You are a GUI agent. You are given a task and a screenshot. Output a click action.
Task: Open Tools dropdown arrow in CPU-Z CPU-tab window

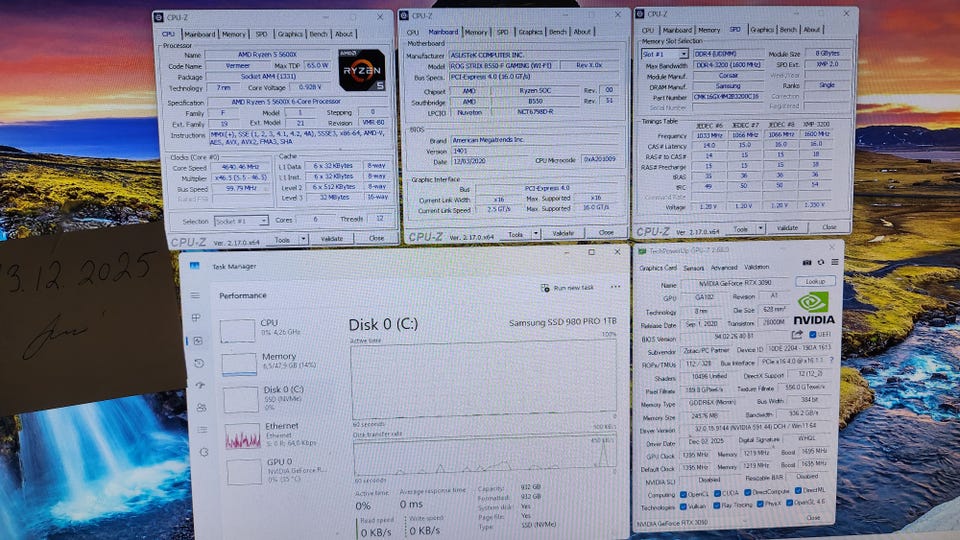304,239
